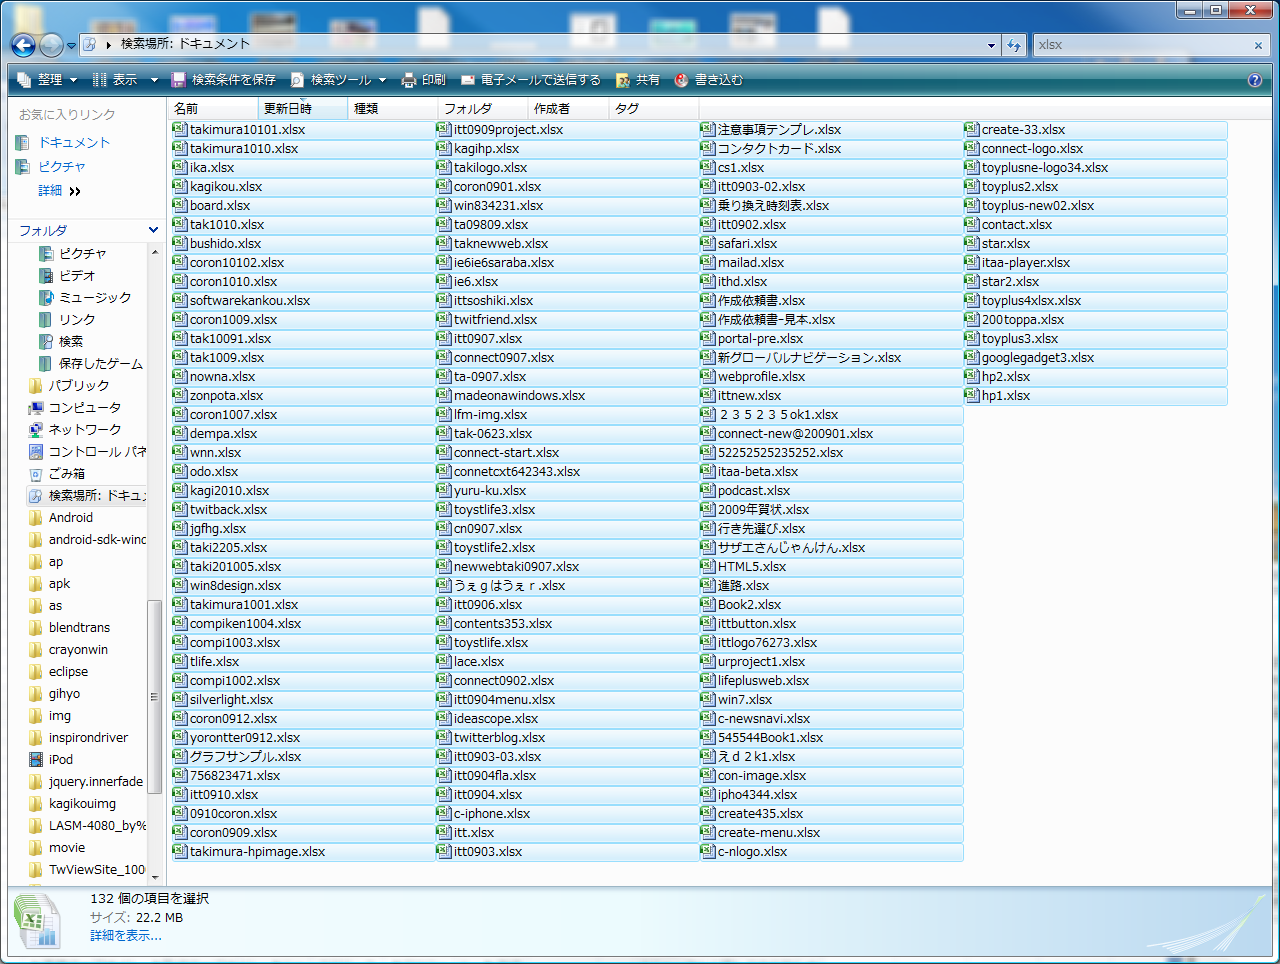This screenshot has width=1280, height=964.
Task: Click the googlegadget3.xlsx file icon
Action: click(x=972, y=357)
